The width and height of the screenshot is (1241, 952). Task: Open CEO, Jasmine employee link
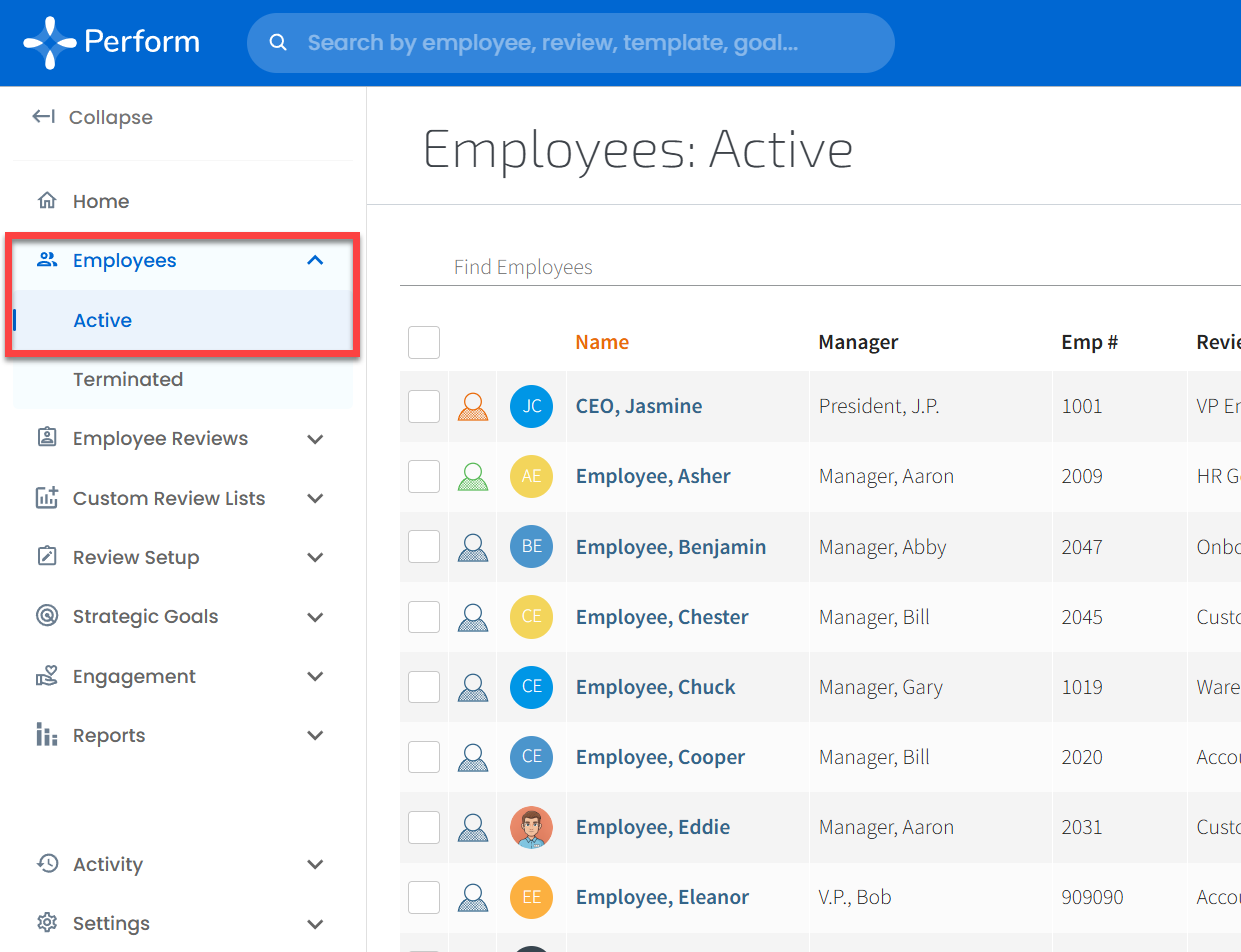point(639,406)
